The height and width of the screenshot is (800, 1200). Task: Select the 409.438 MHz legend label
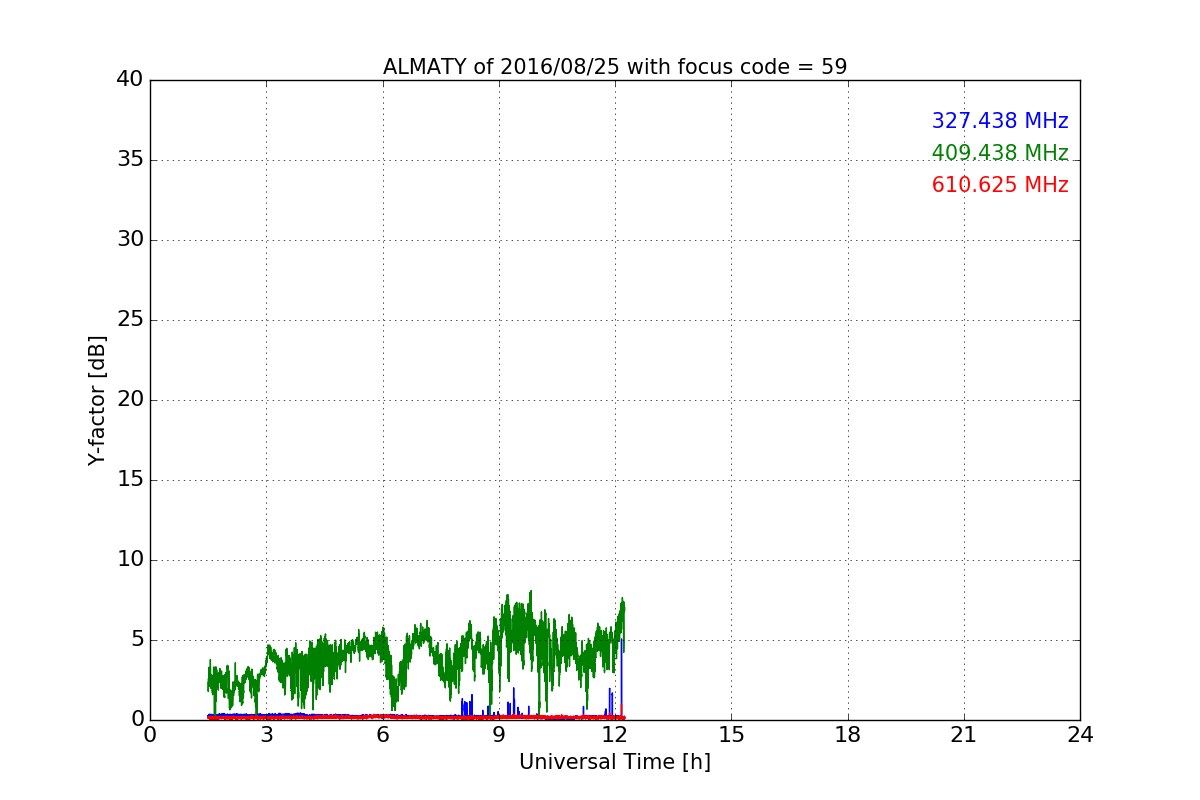(1000, 153)
